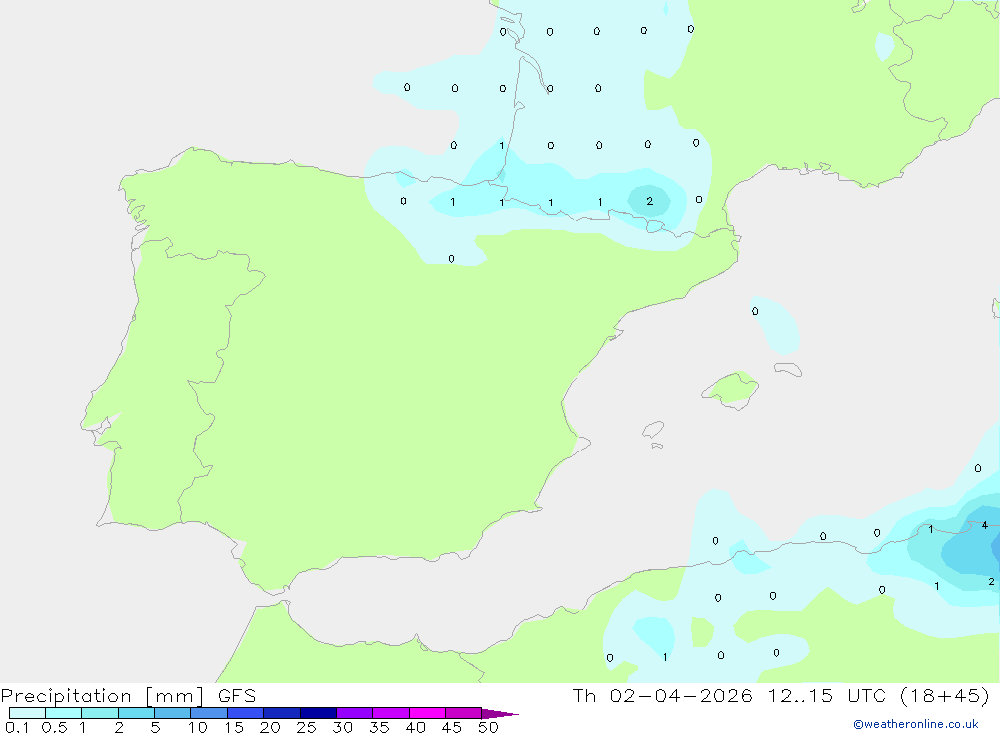Click the 2–5 mm legend swatch
Image resolution: width=1000 pixels, height=733 pixels.
[x=136, y=713]
